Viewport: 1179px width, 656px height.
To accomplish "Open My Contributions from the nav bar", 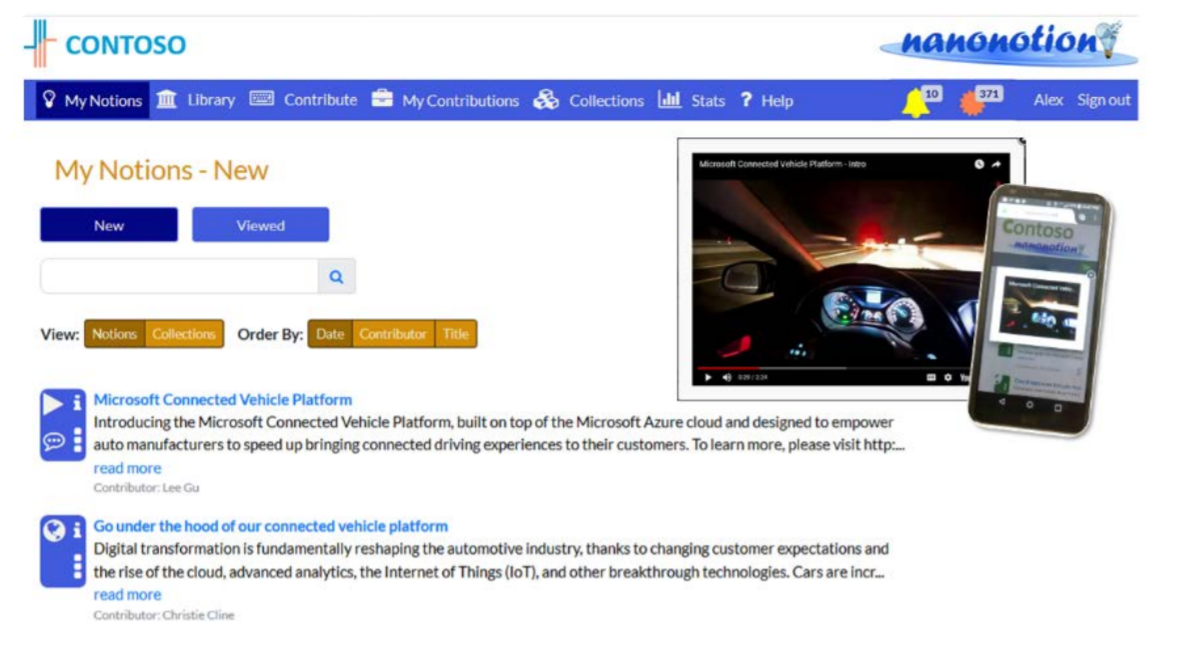I will (445, 100).
